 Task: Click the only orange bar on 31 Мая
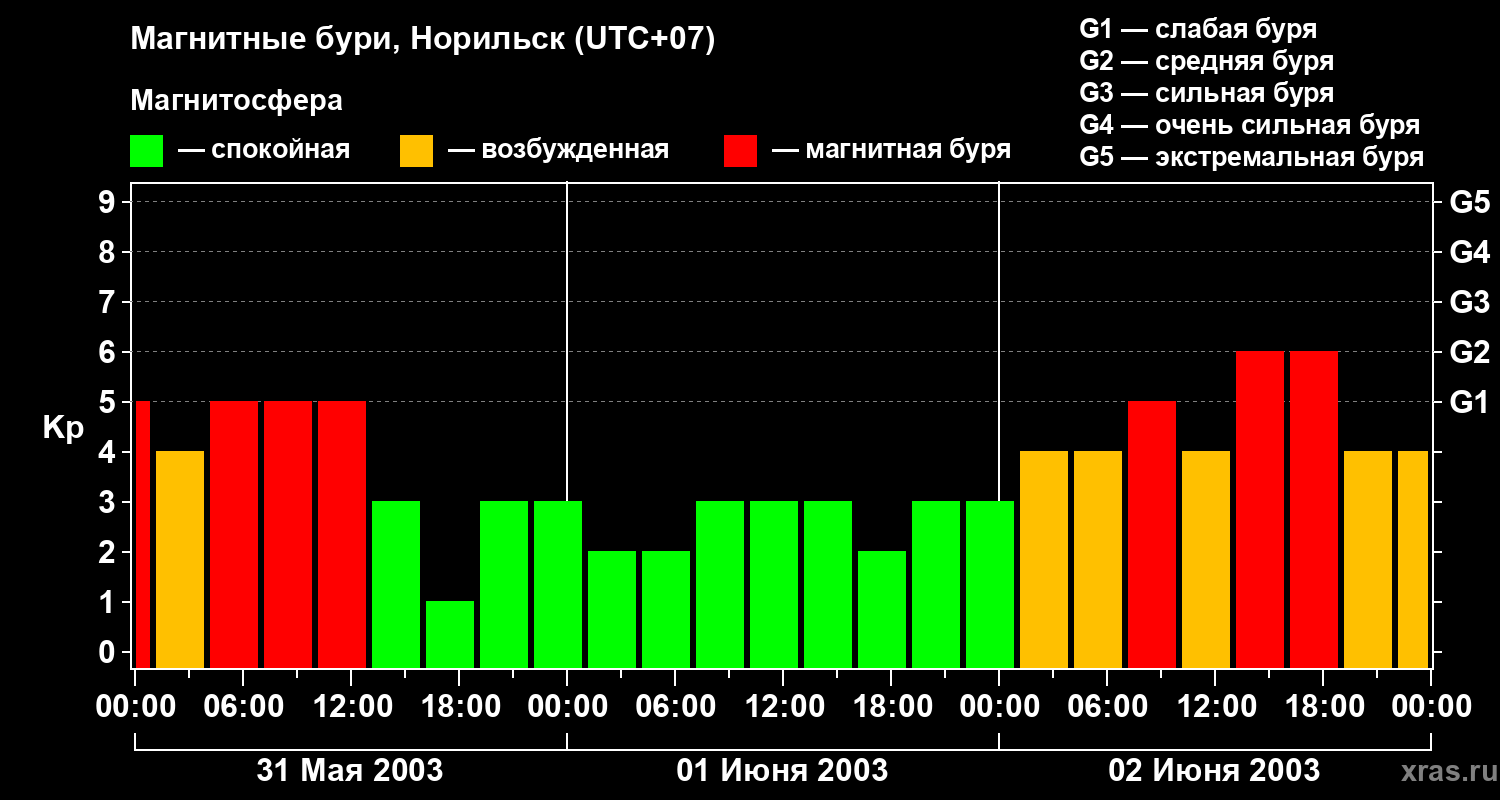coord(180,559)
